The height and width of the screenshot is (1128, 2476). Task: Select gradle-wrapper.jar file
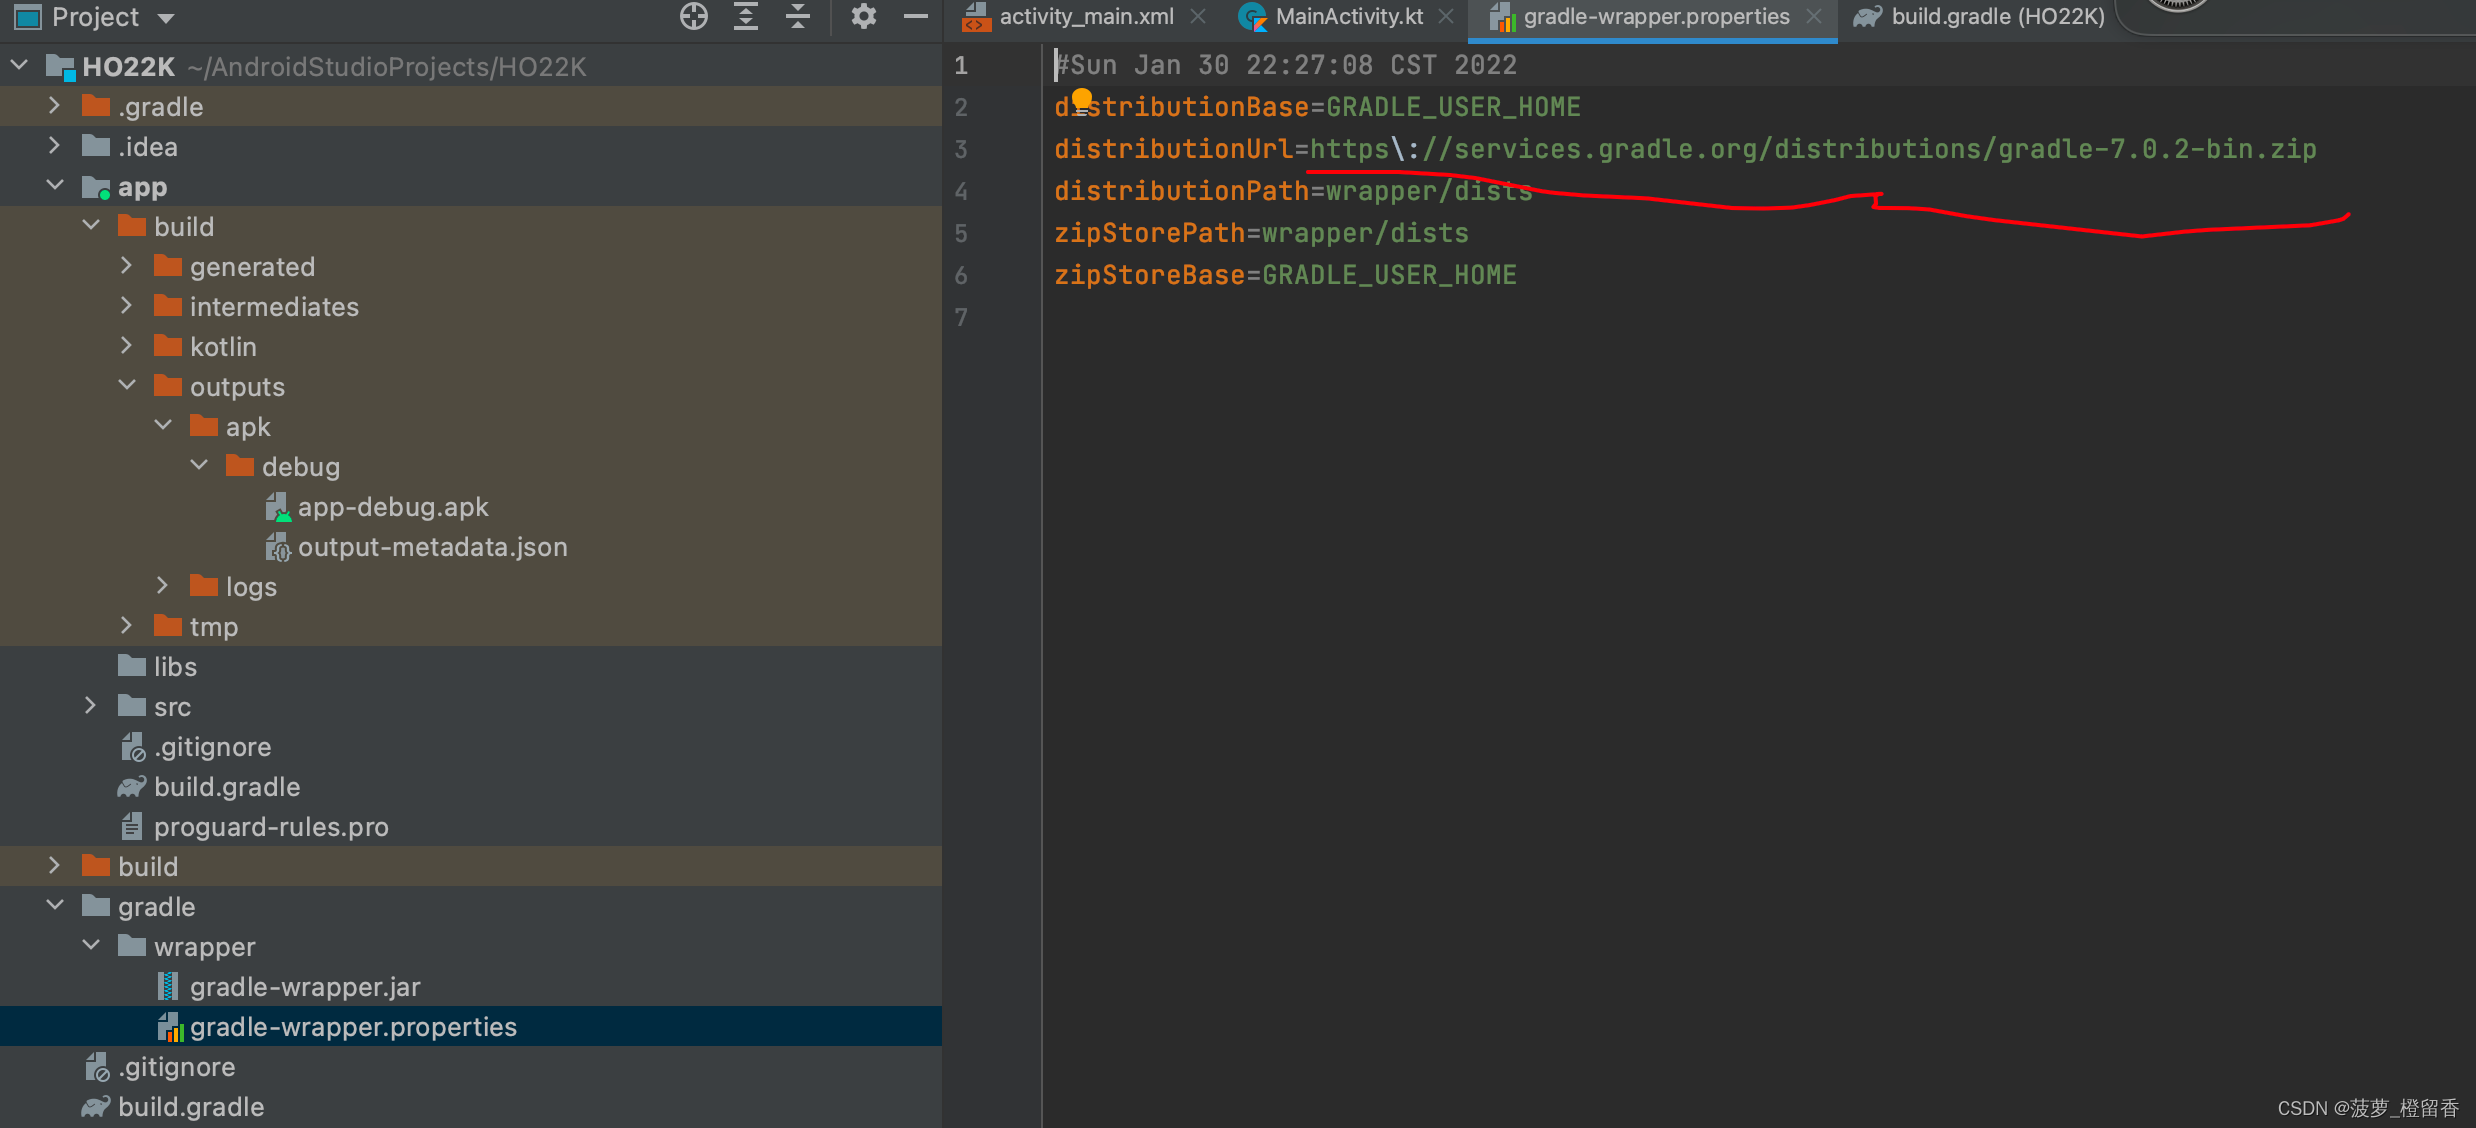click(304, 987)
